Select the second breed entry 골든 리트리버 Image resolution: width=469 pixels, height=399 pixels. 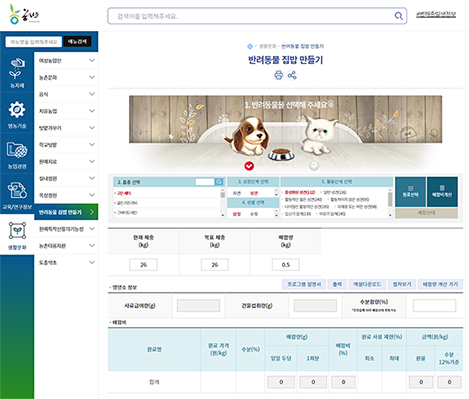127,203
